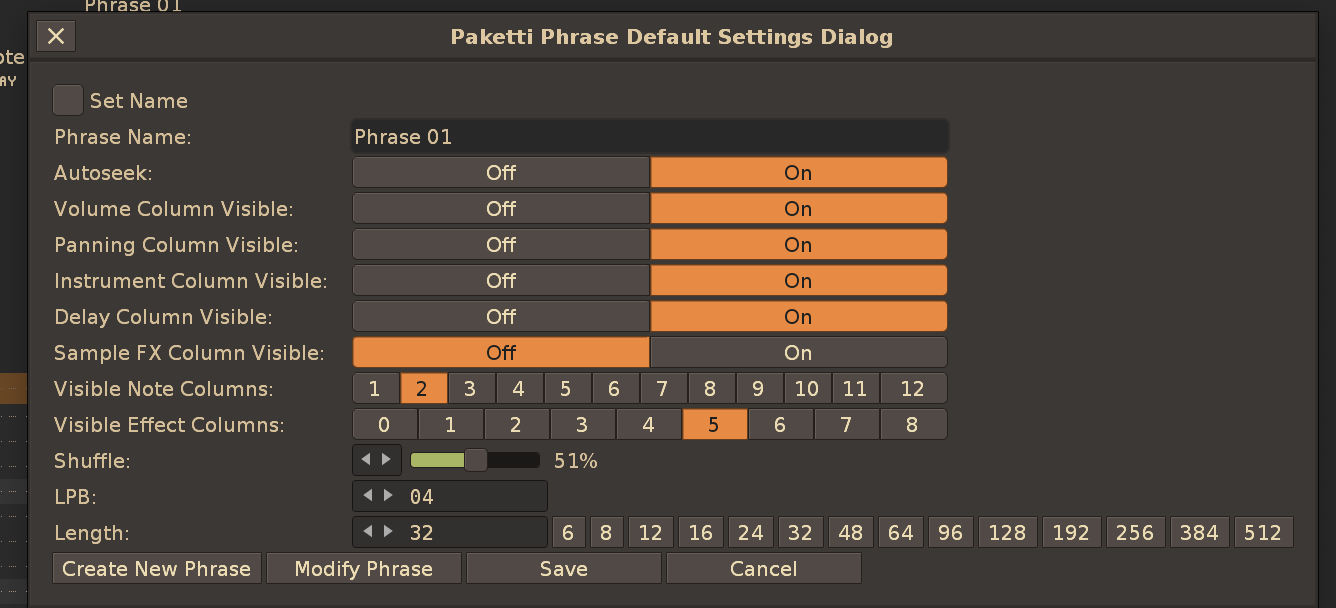
Task: Set Visible Effect Columns to 0
Action: tap(384, 424)
